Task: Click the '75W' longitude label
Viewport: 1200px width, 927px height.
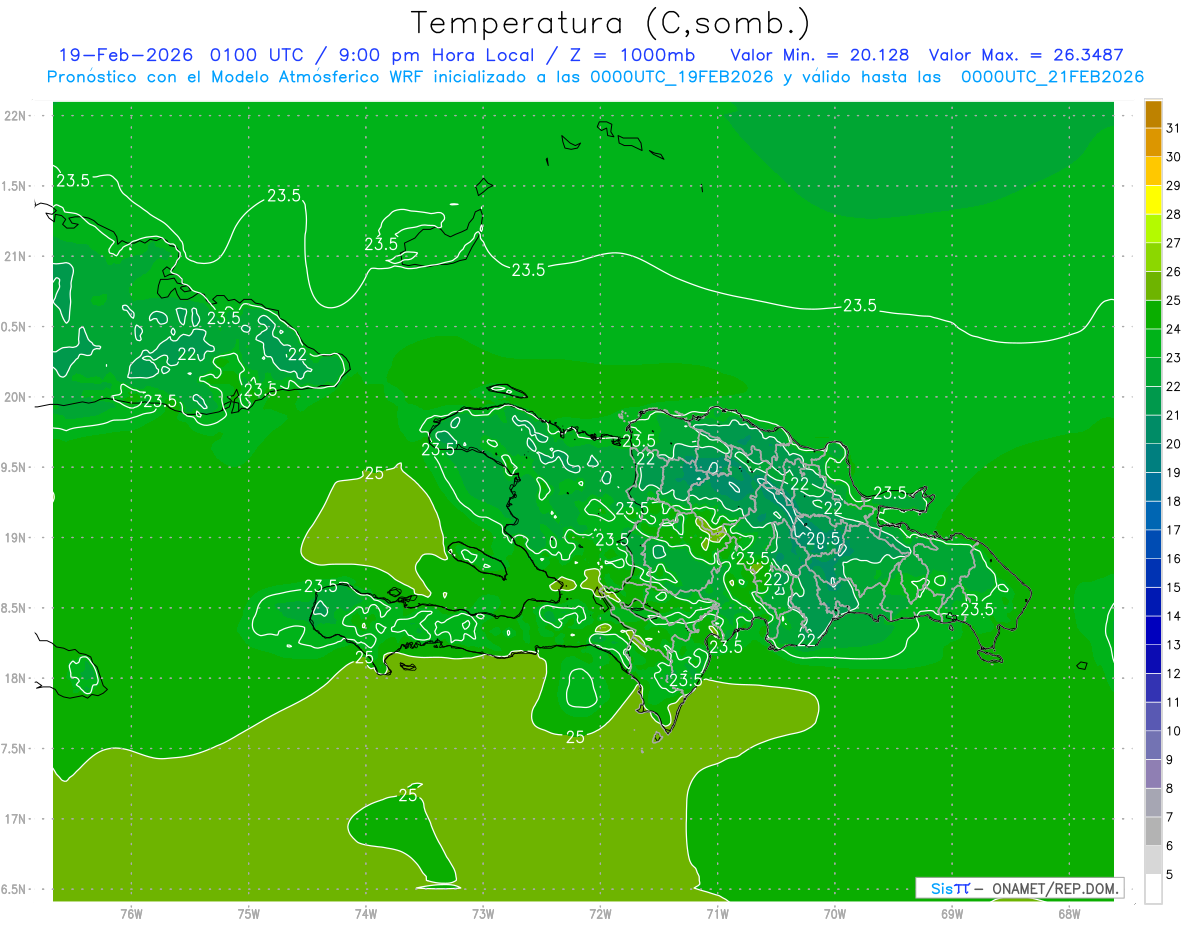Action: 248,913
